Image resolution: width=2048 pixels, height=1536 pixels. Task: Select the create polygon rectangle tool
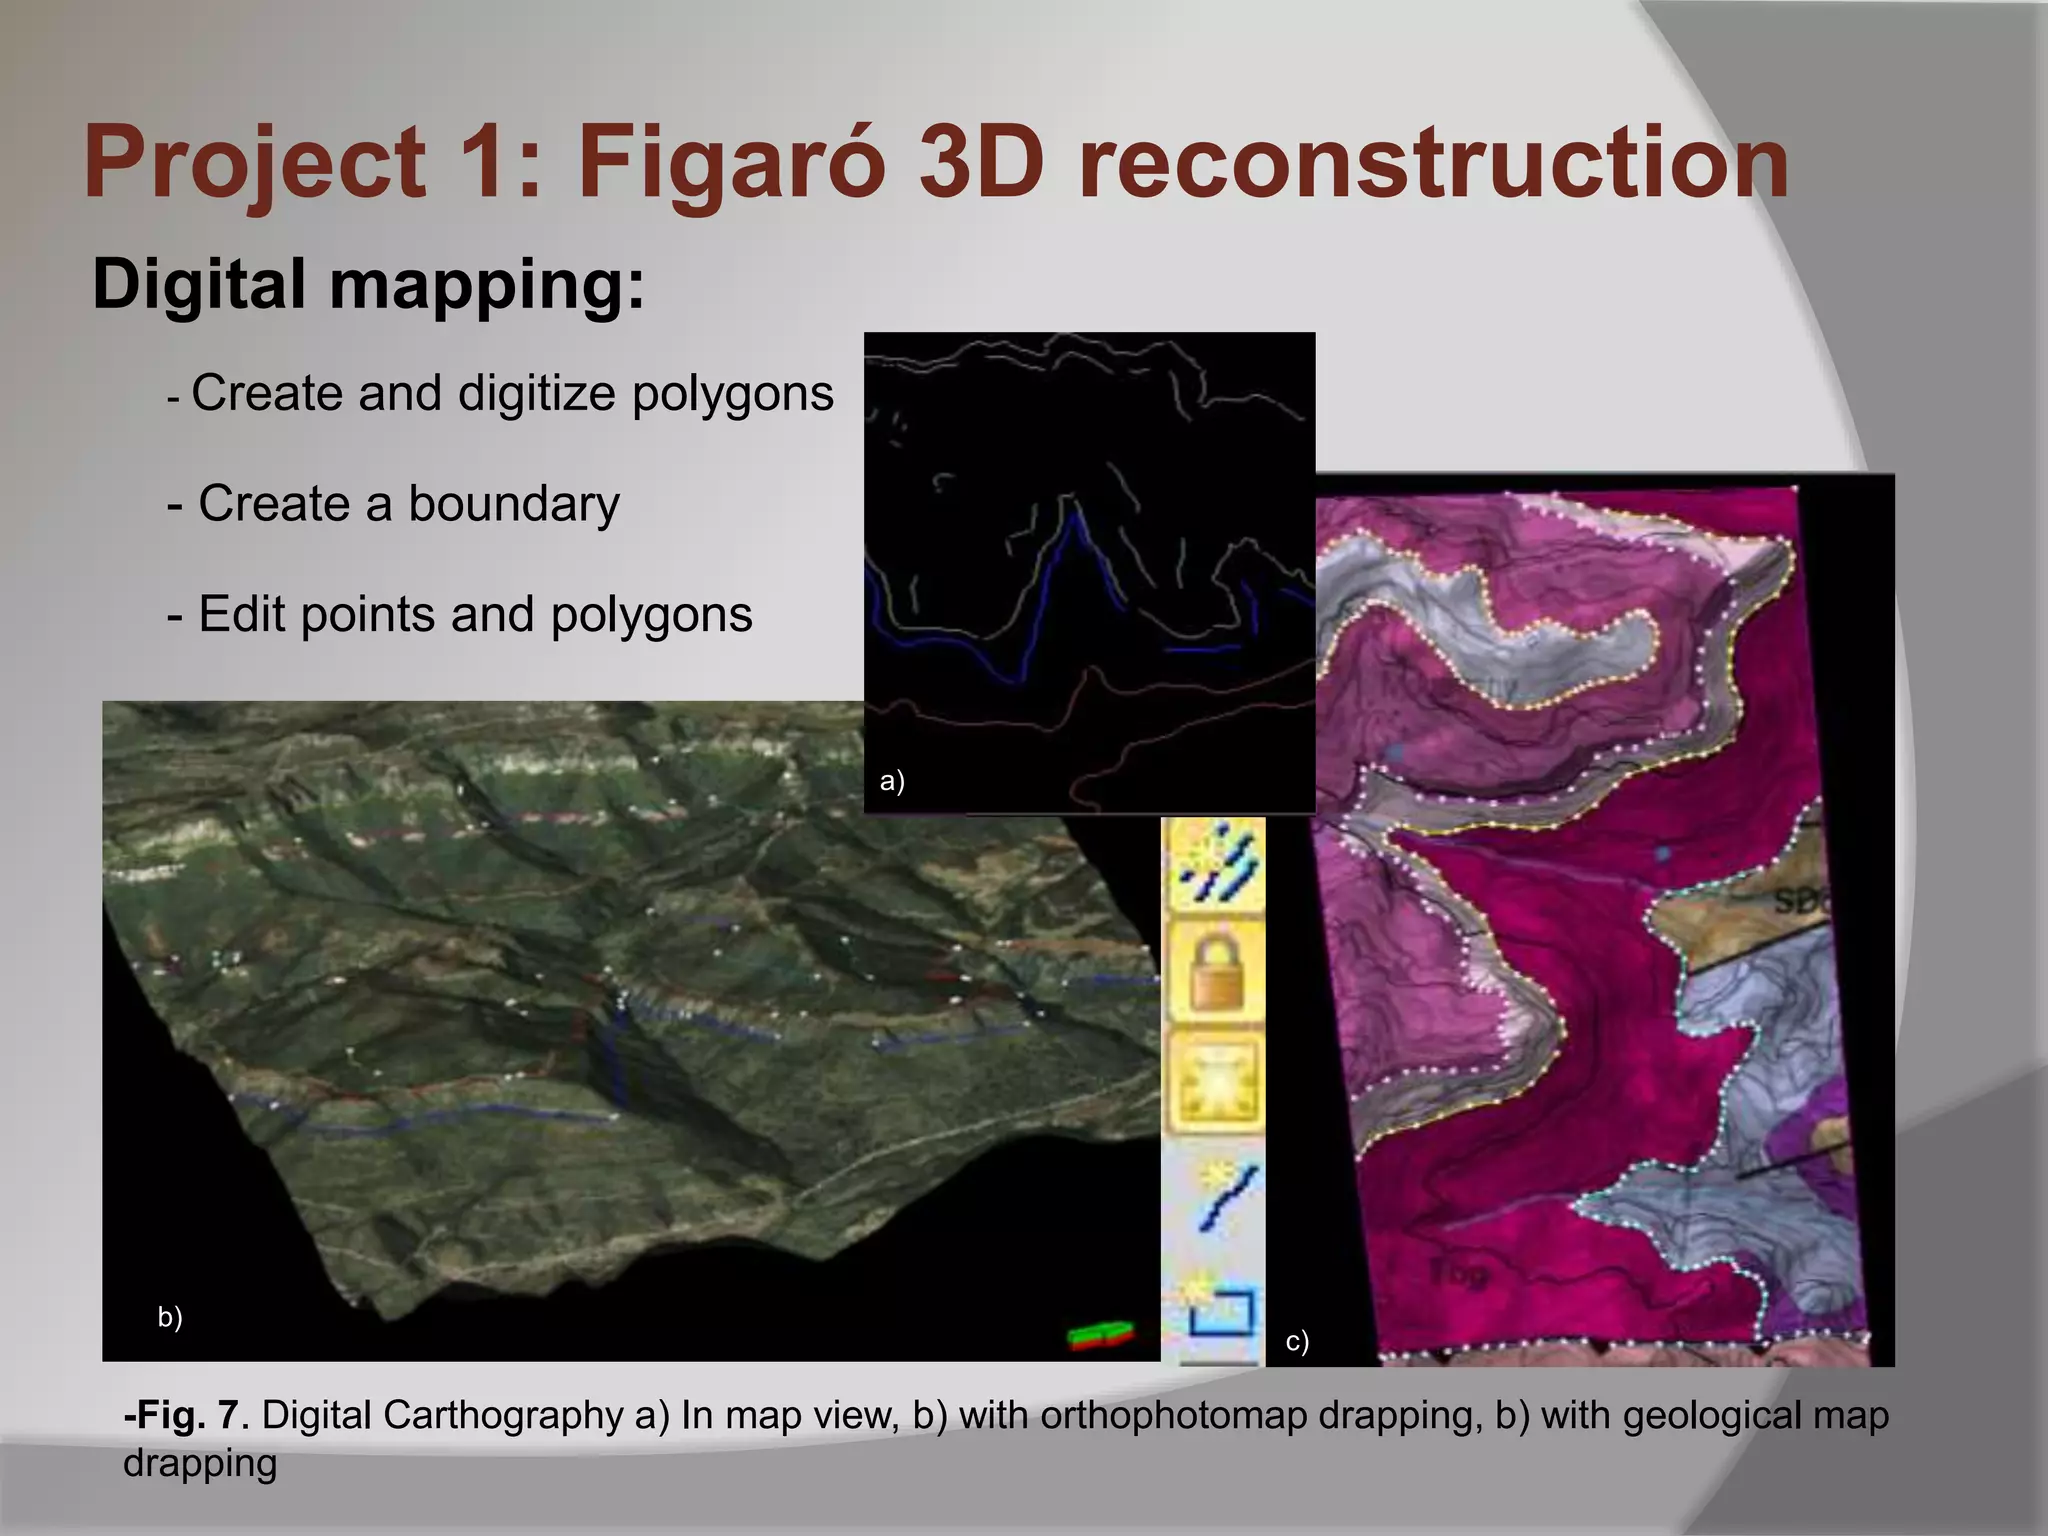(x=1220, y=1310)
